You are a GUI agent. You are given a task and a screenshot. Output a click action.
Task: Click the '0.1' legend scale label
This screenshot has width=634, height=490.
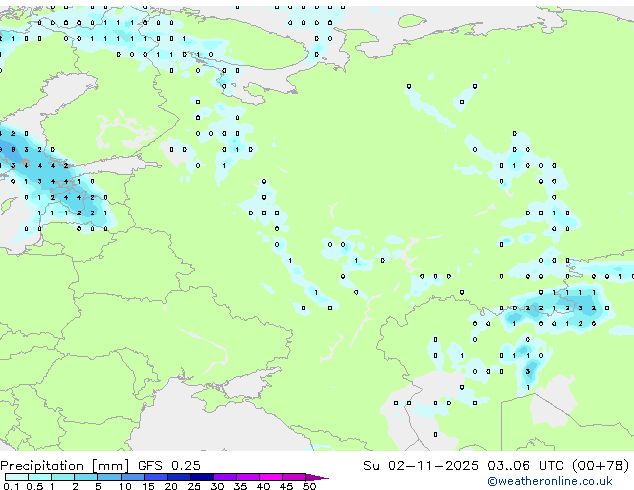pyautogui.click(x=11, y=486)
